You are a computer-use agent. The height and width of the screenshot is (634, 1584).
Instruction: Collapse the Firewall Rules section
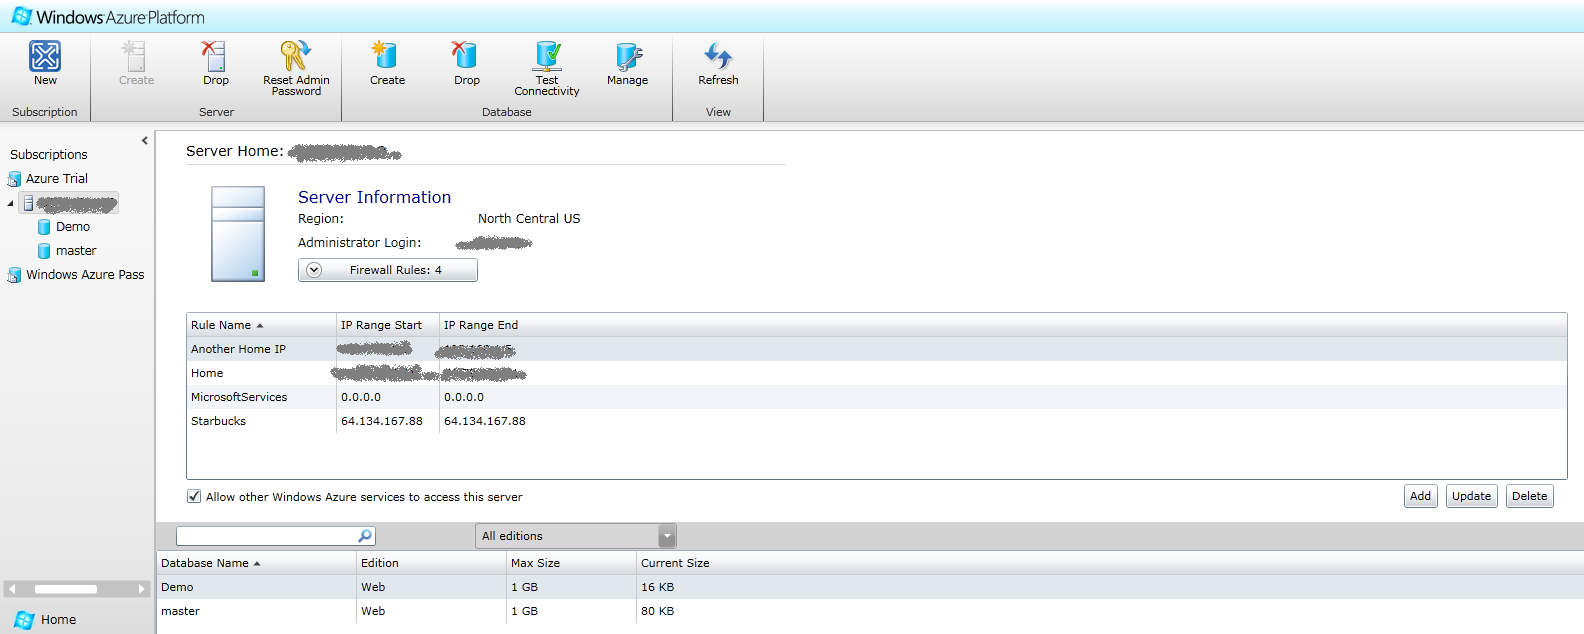point(314,270)
